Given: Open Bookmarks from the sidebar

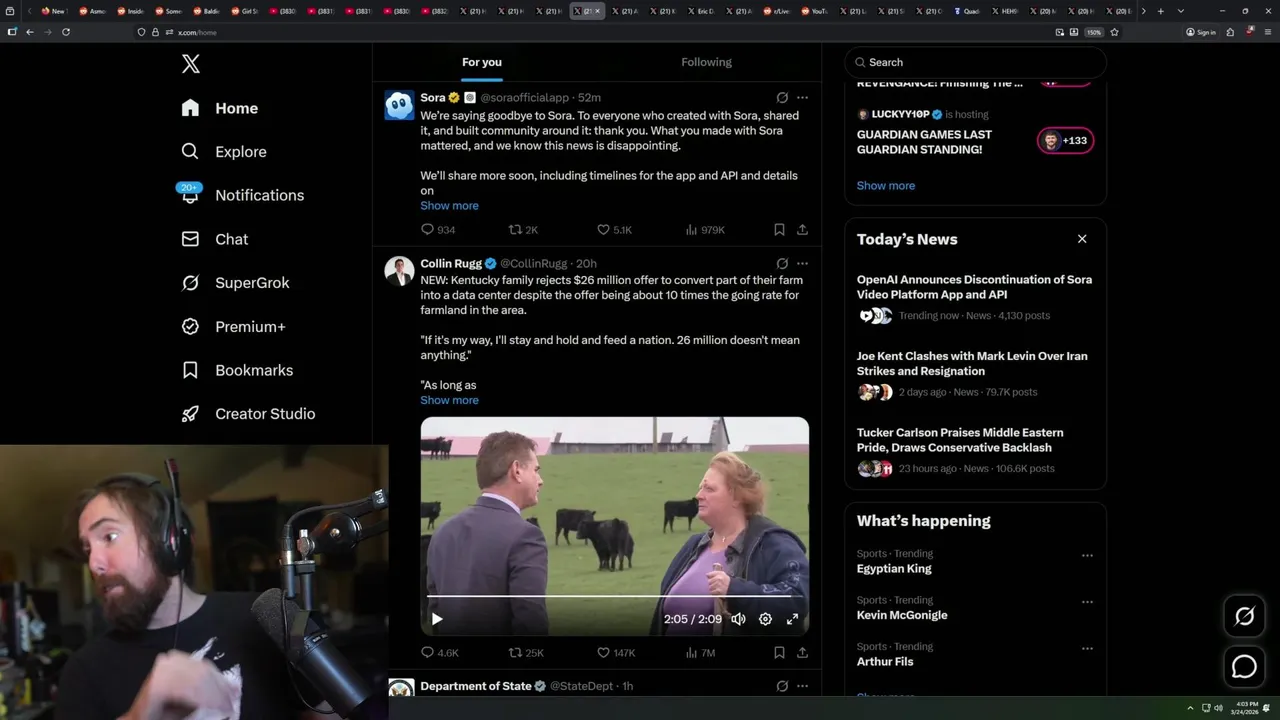Looking at the screenshot, I should pyautogui.click(x=237, y=370).
